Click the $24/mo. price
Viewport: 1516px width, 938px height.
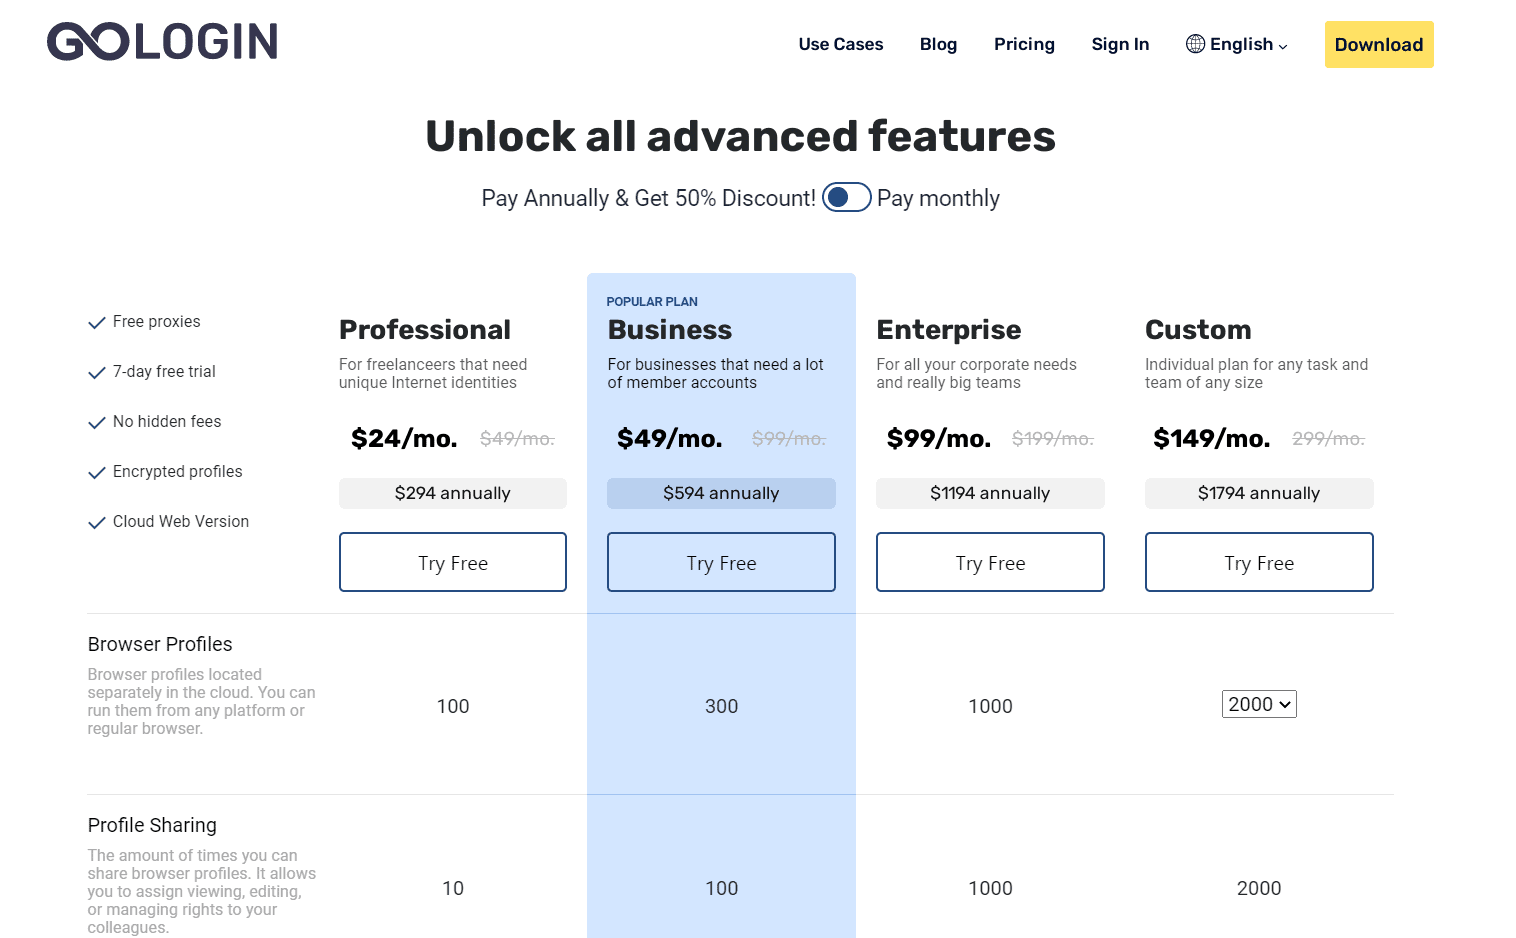click(404, 438)
